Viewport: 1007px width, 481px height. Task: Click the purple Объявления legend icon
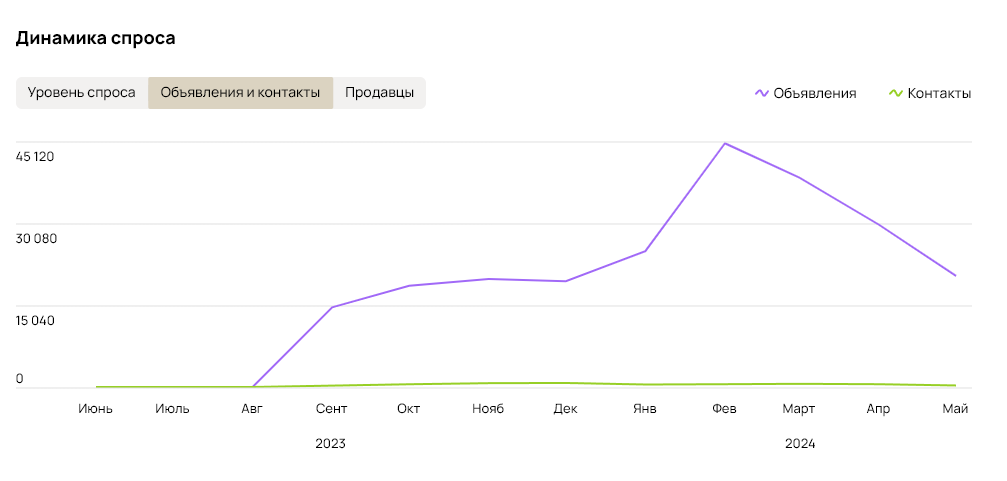pos(761,93)
